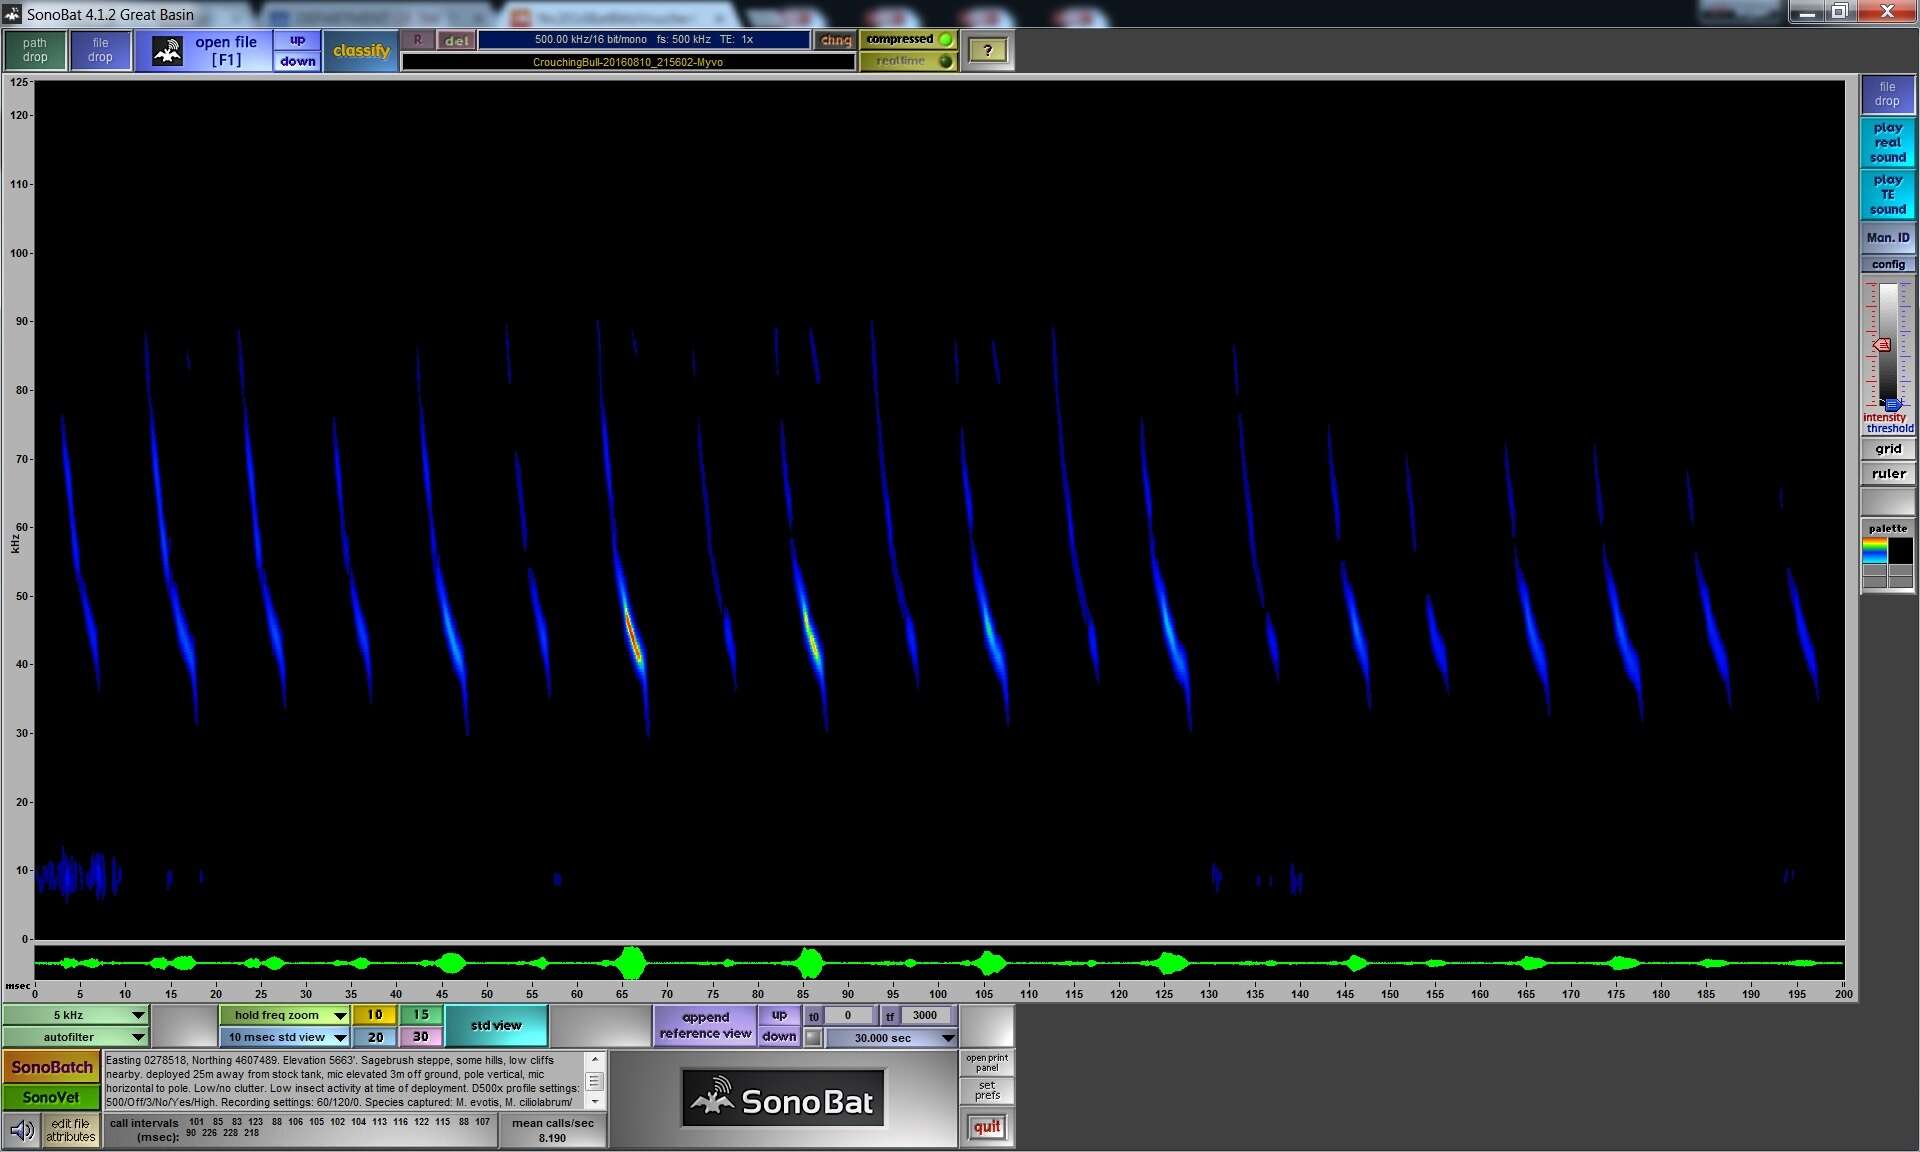Click the path drop button

click(x=35, y=50)
